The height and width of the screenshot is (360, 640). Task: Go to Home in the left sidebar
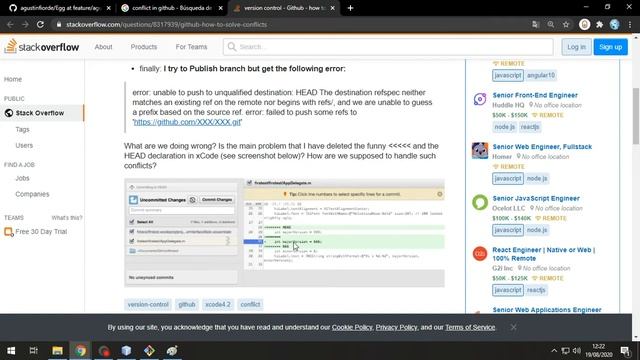coord(13,79)
